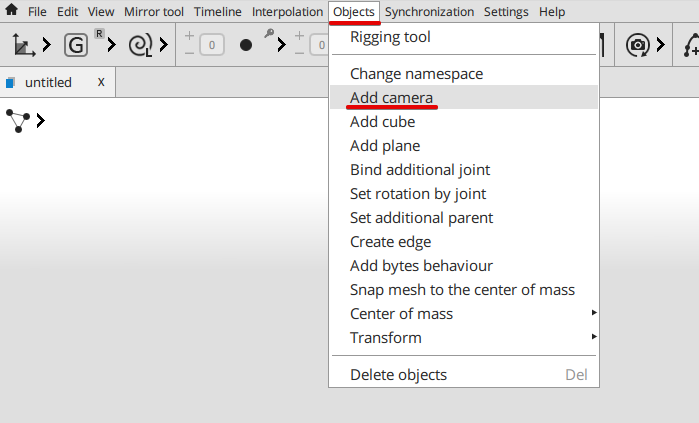Click the camera rotate toolbar icon
This screenshot has width=699, height=423.
[x=637, y=44]
